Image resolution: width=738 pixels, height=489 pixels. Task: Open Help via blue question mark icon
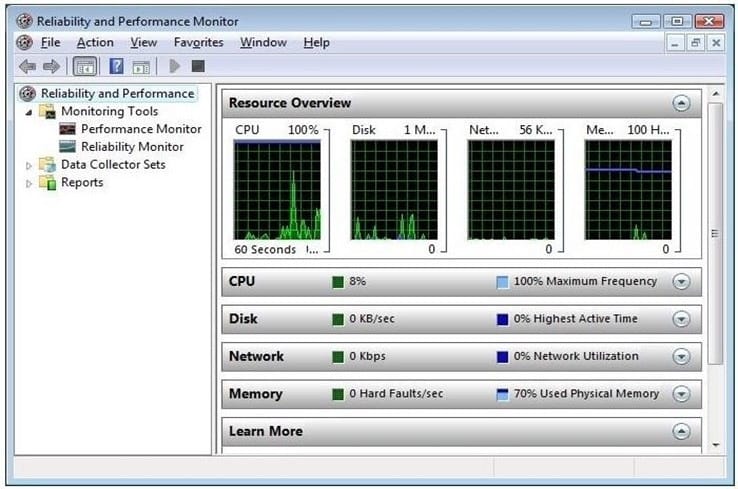(x=116, y=66)
